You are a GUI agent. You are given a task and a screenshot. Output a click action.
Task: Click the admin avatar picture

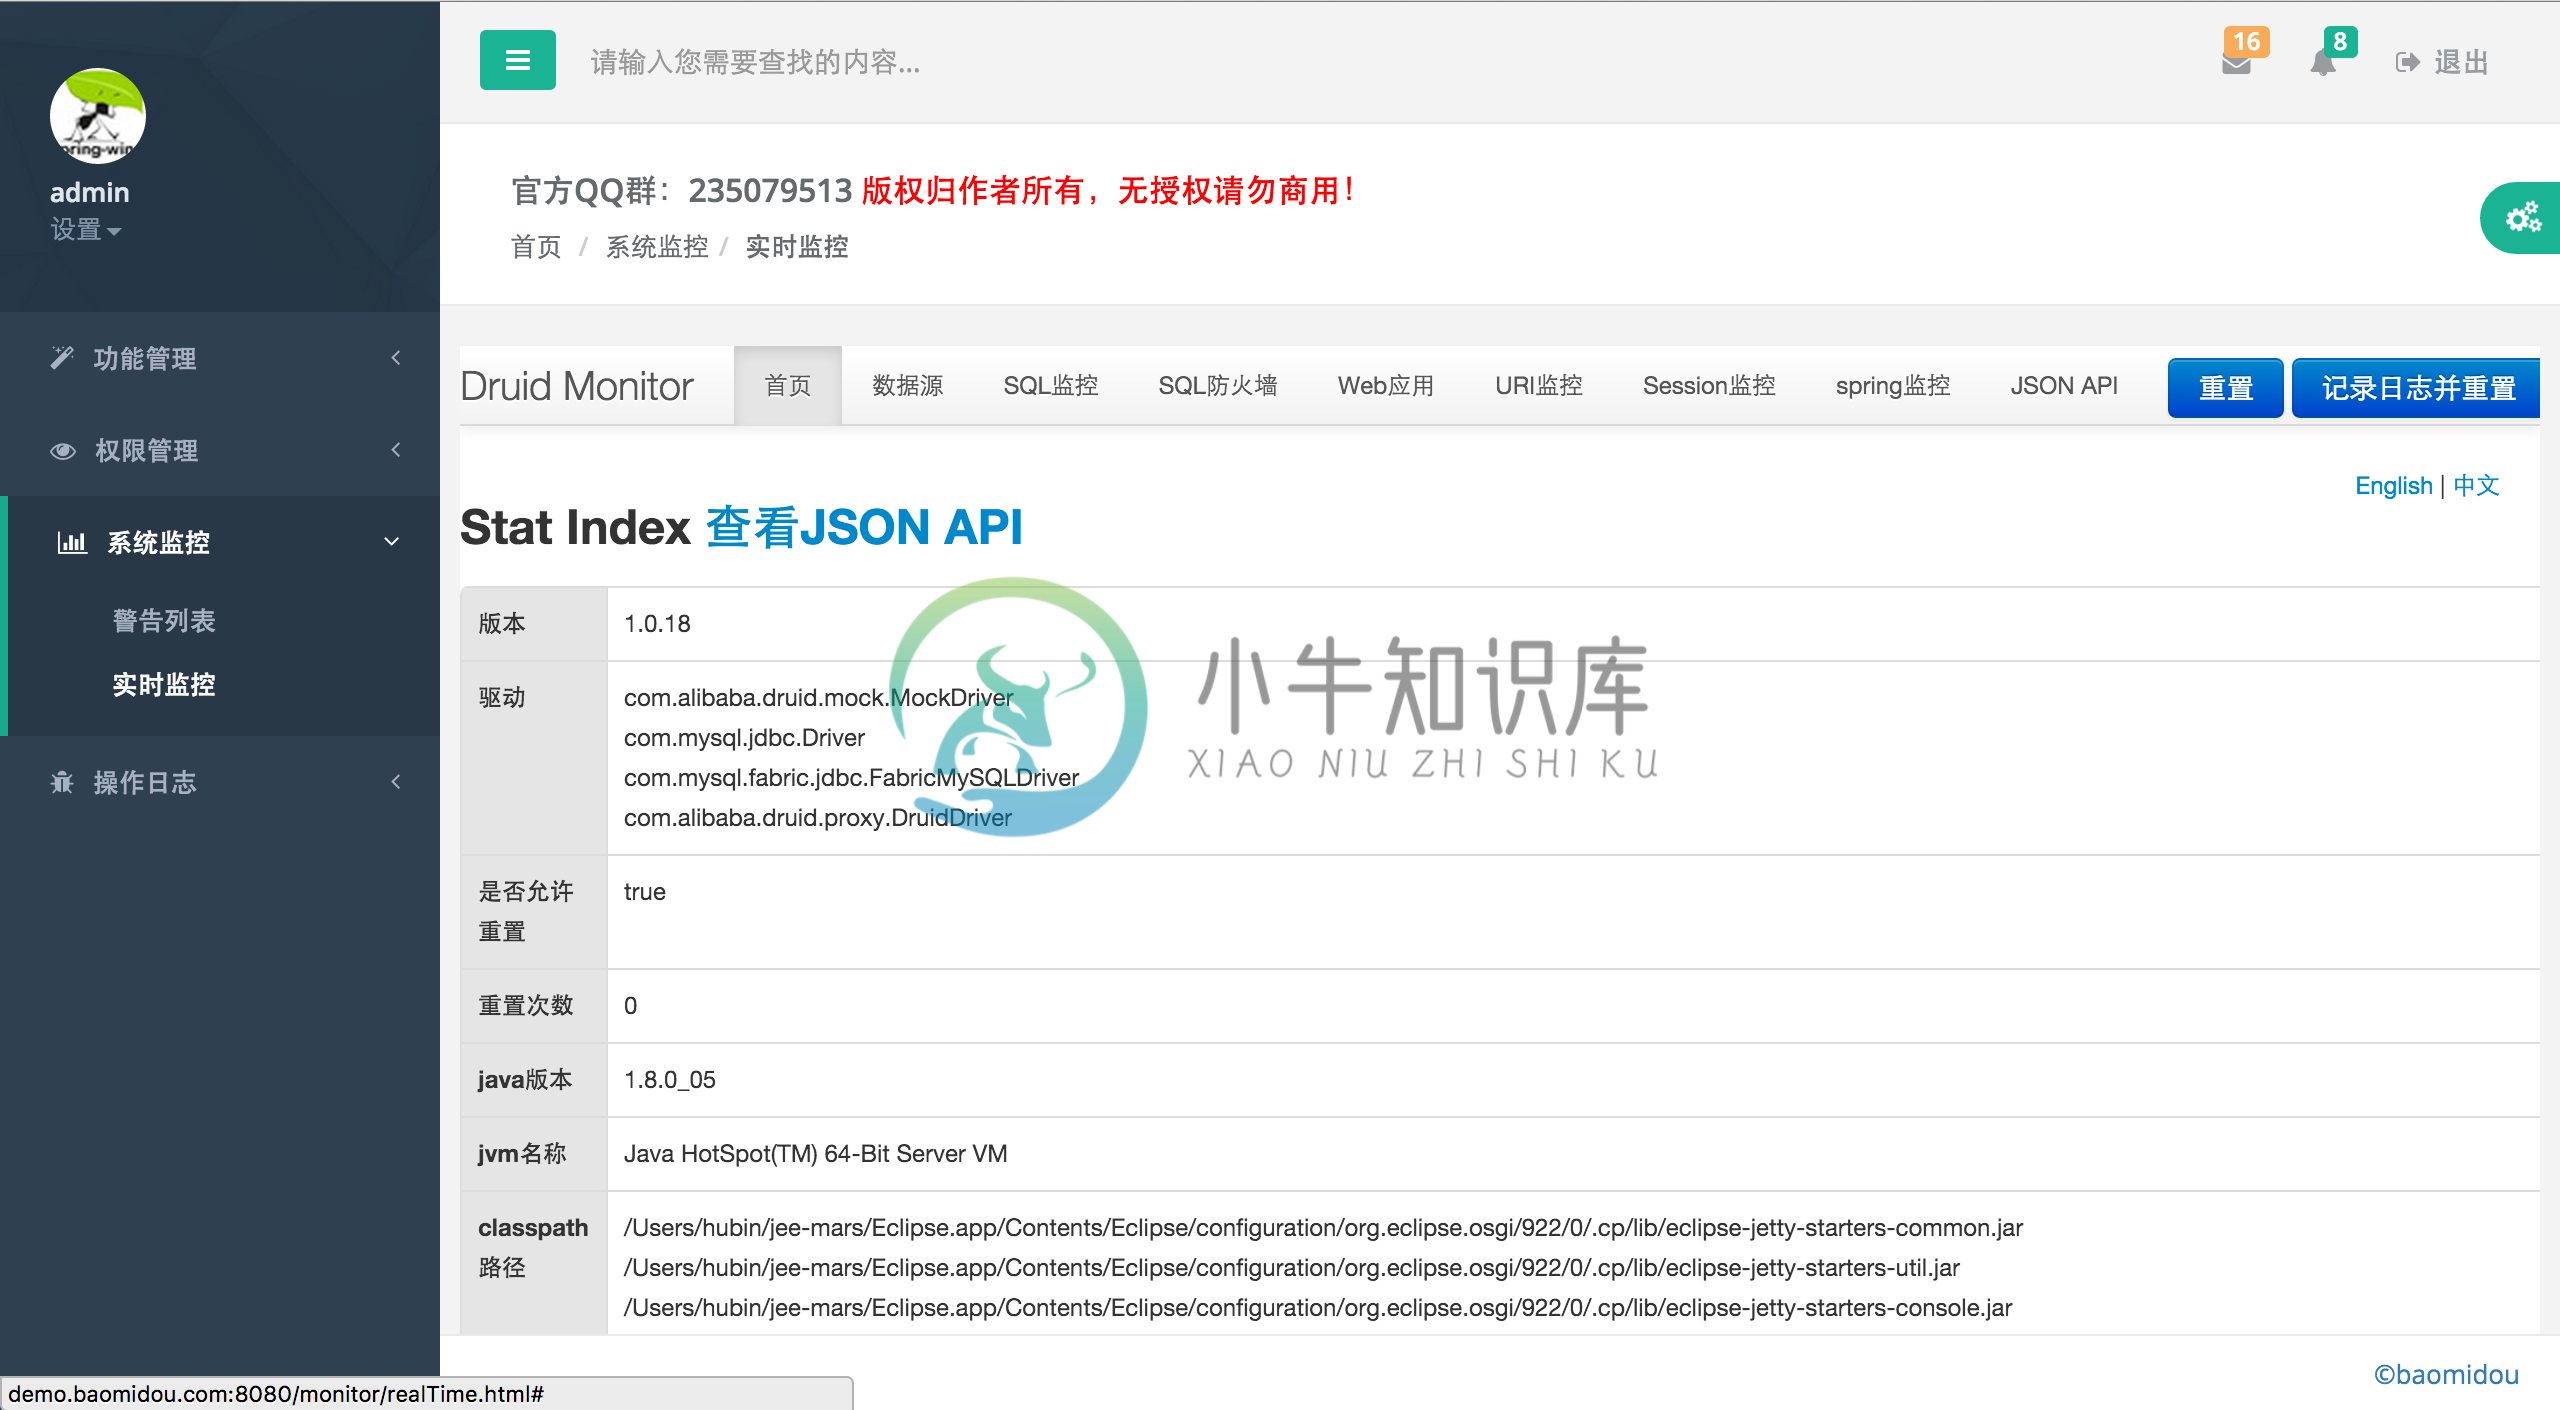(x=98, y=116)
